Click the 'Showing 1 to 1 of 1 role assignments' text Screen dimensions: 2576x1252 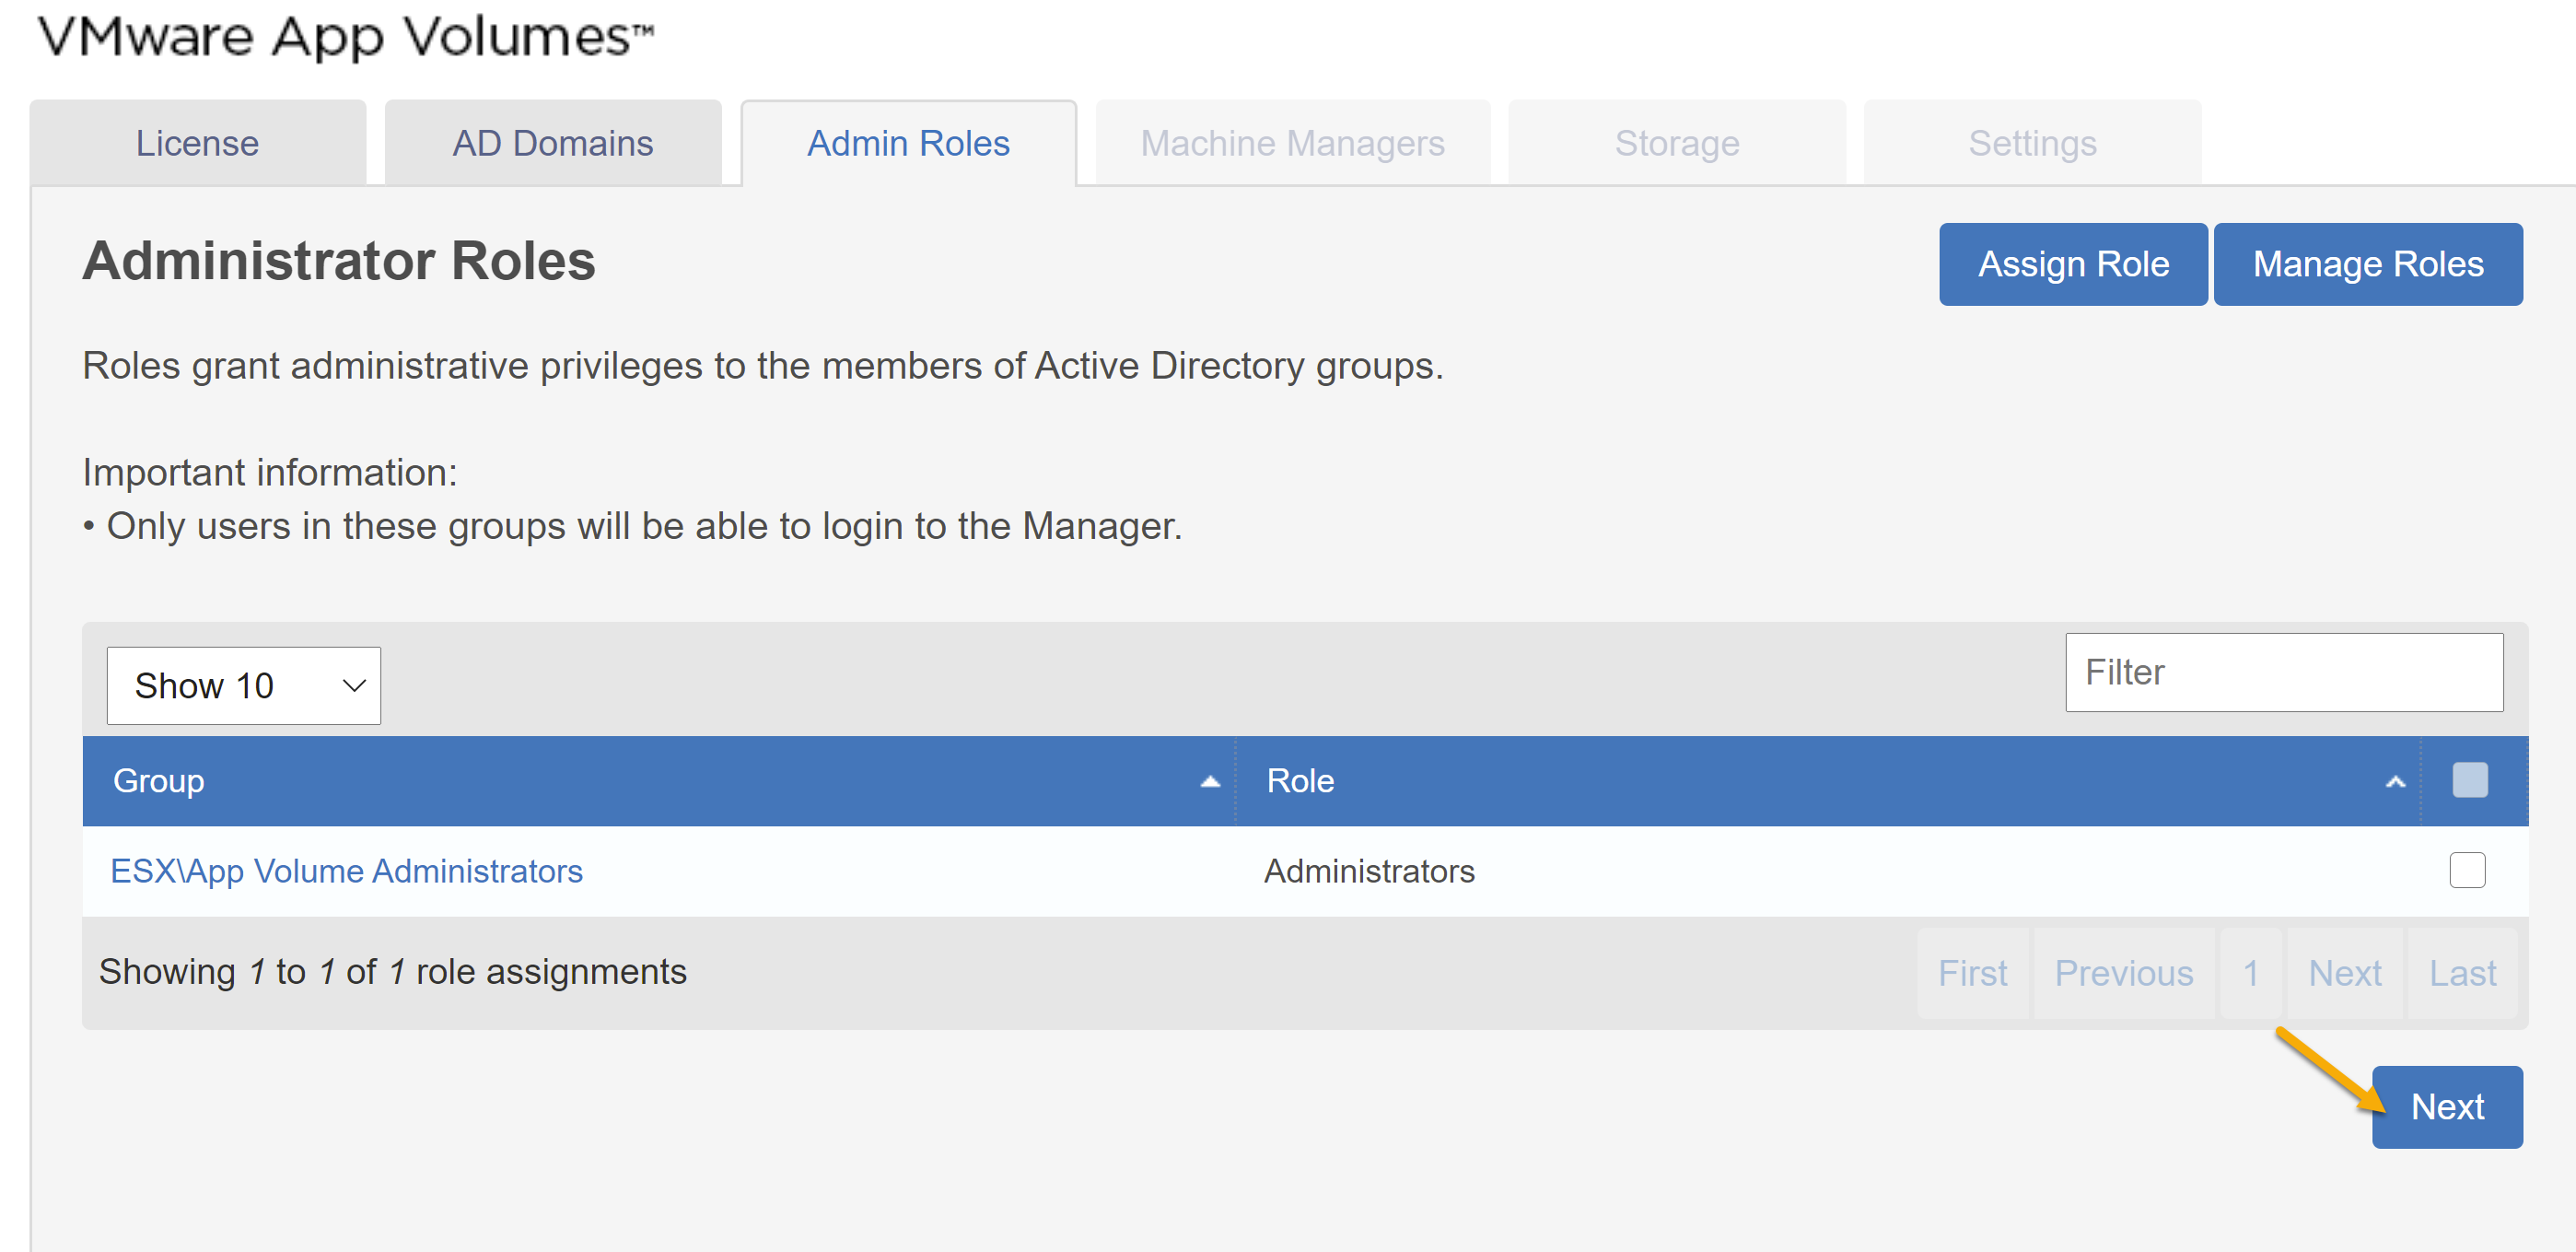click(392, 972)
